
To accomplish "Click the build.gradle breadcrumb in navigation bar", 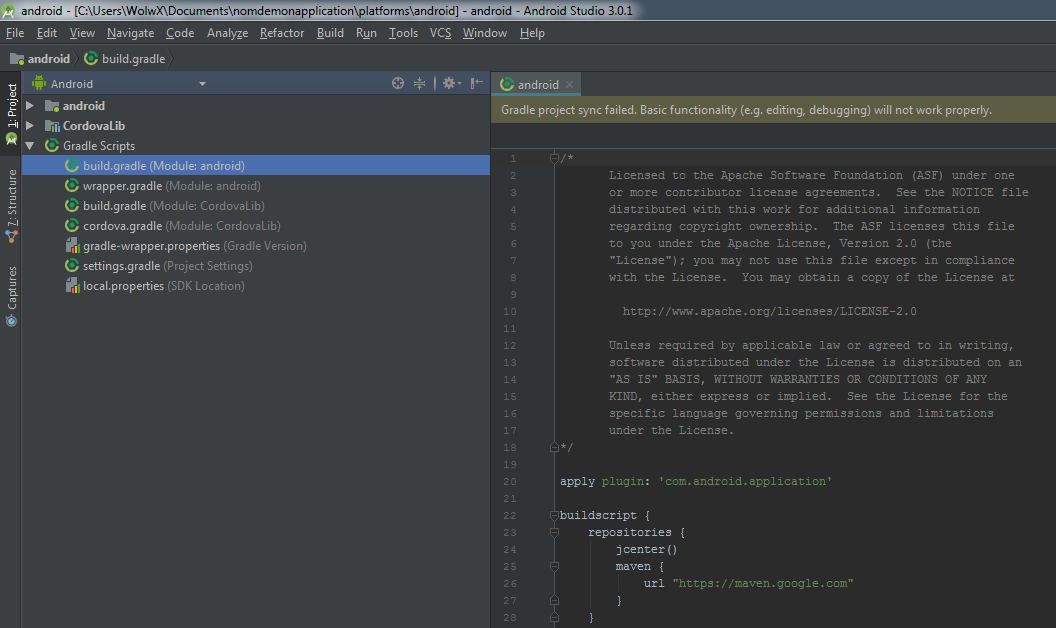I will 133,59.
